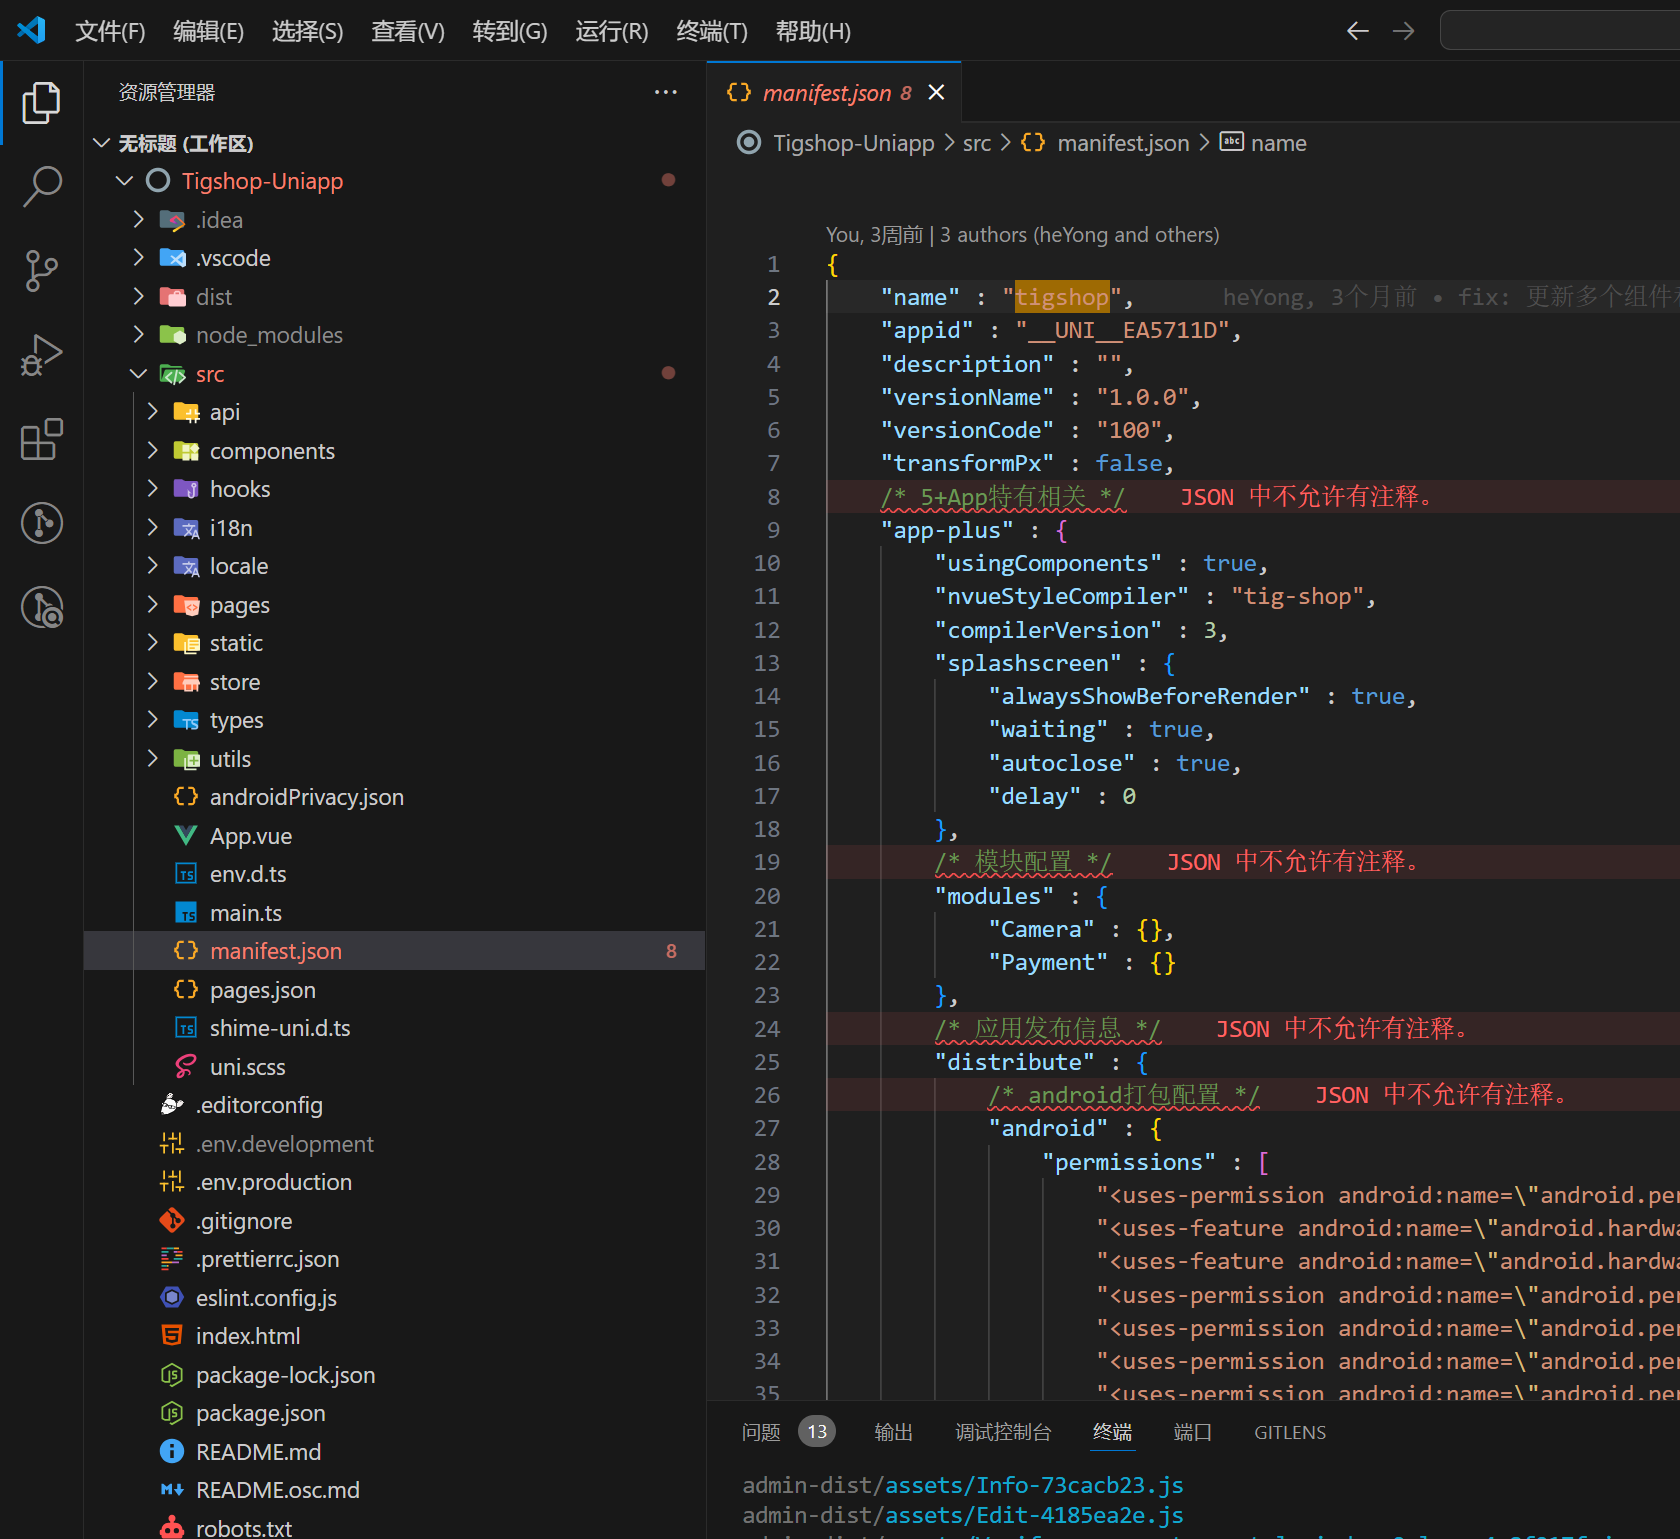
Task: Go forward with the right arrow
Action: click(x=1403, y=31)
